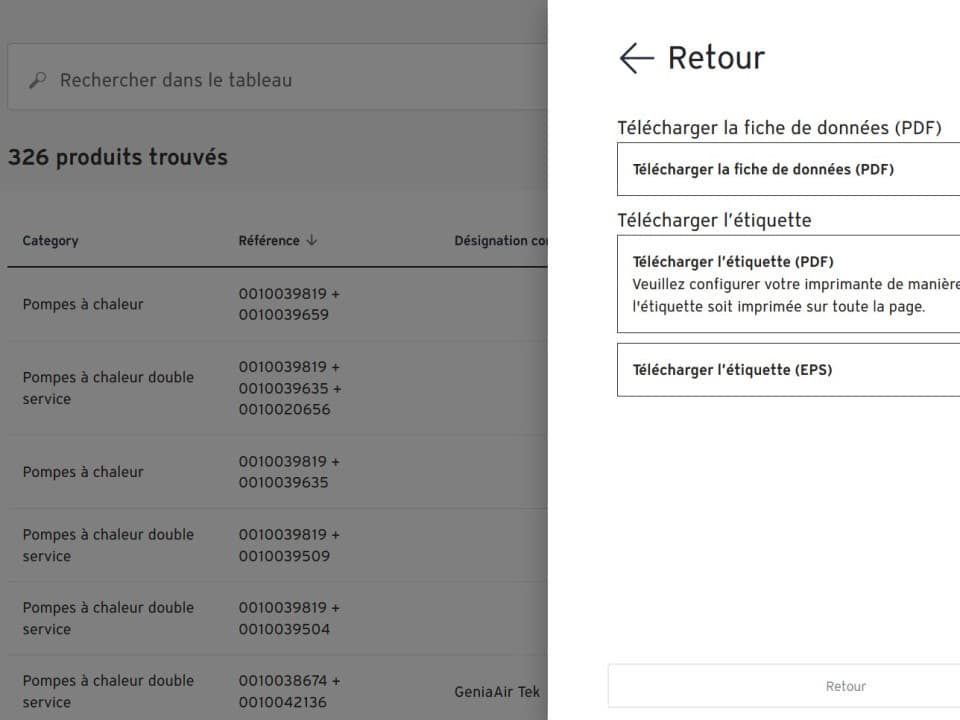This screenshot has width=960, height=720.
Task: Click the row with reference 0010039509
Action: [289, 545]
